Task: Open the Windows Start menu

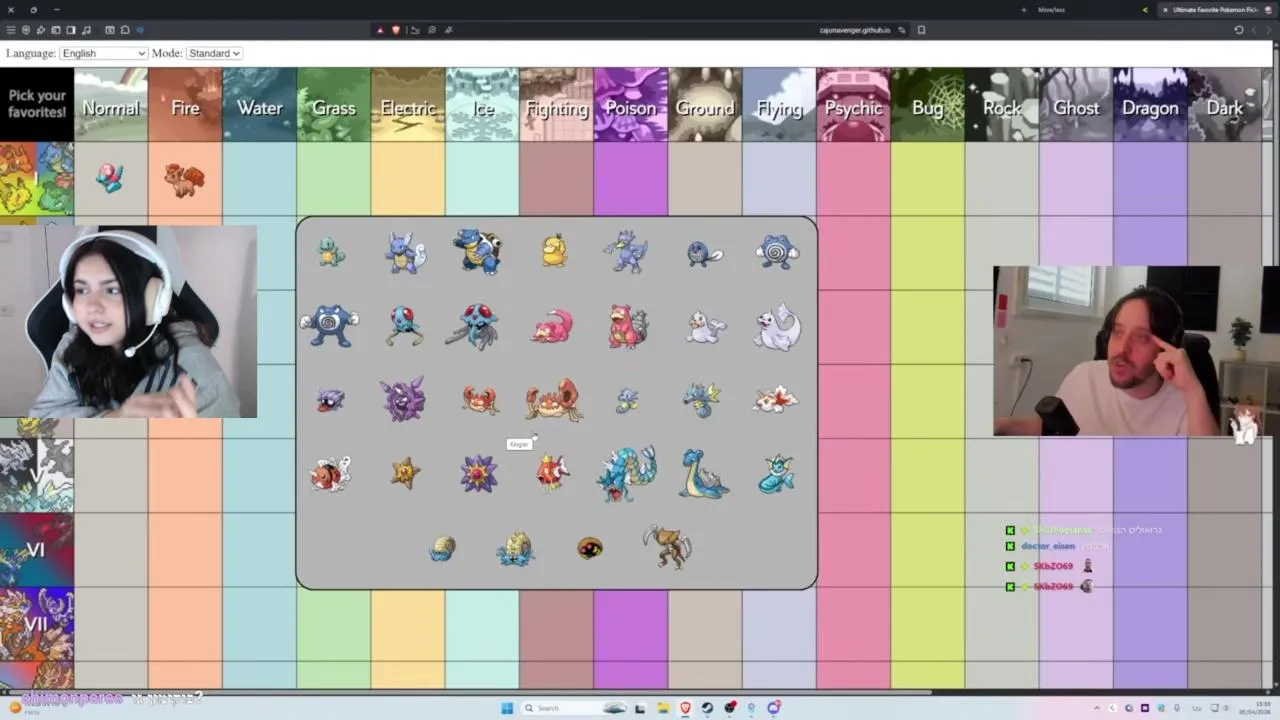Action: point(507,708)
